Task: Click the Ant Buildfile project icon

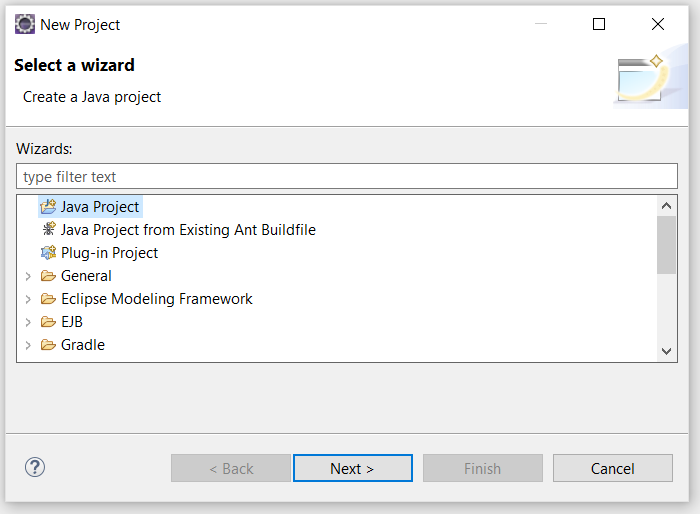Action: point(49,229)
